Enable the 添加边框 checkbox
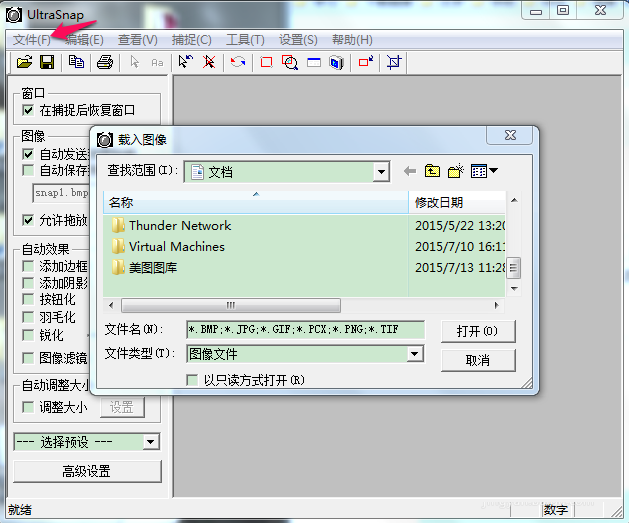The width and height of the screenshot is (629, 523). coord(28,266)
